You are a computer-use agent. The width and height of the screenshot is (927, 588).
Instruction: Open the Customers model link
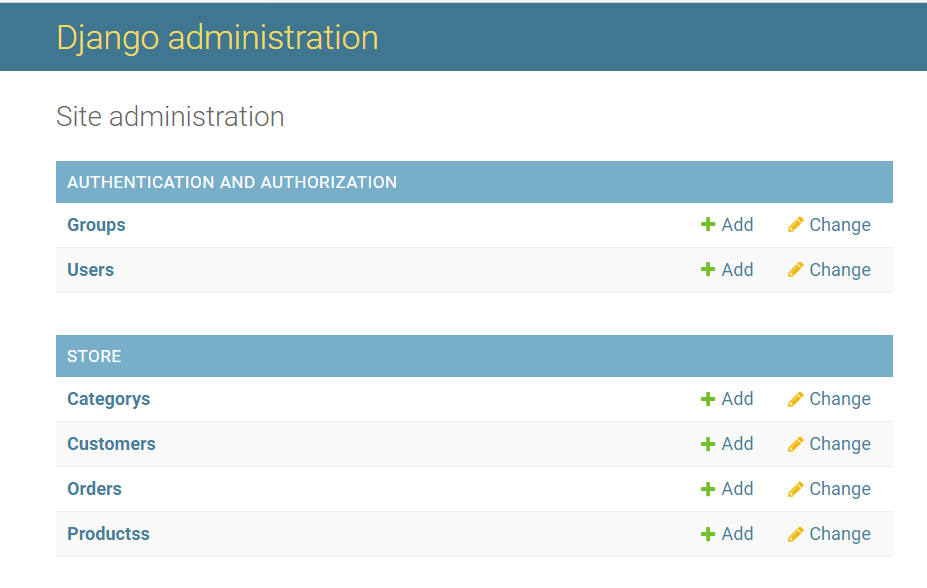click(111, 444)
